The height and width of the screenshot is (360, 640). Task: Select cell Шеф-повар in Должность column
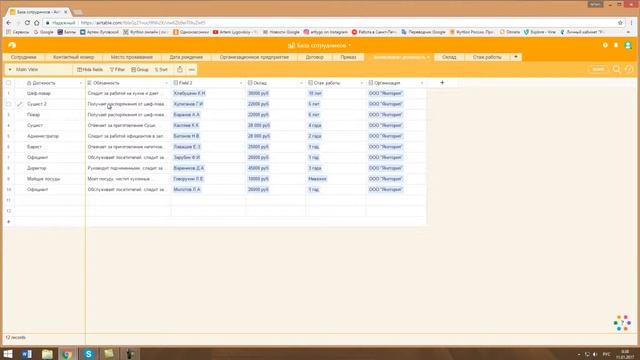tap(49, 93)
